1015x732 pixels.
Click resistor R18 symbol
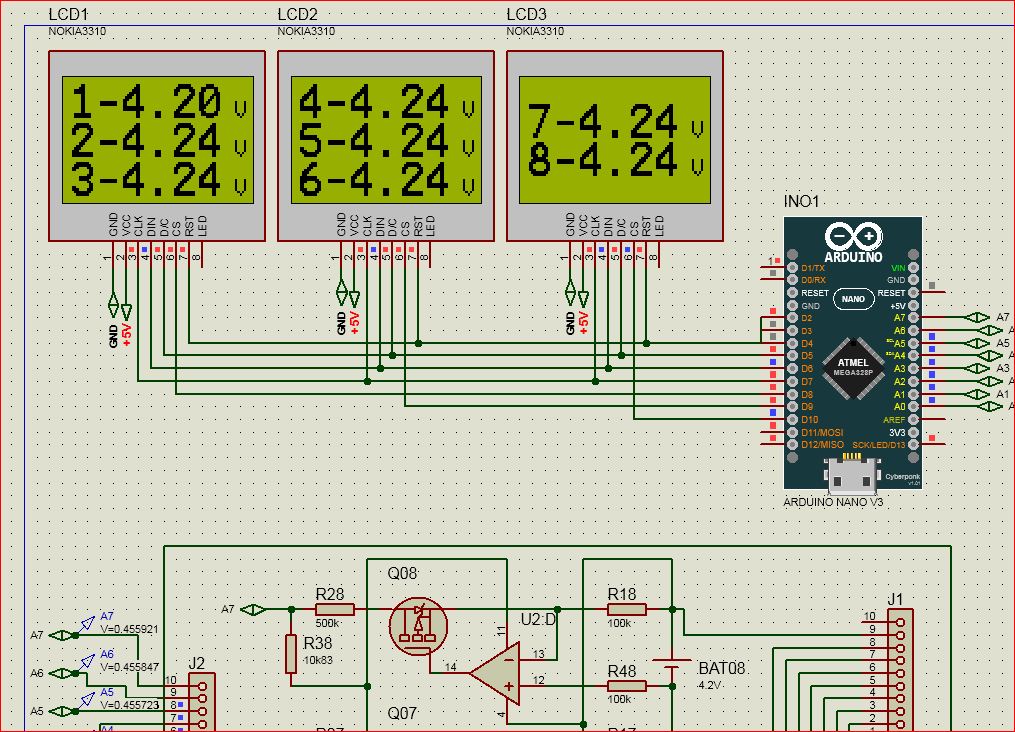627,609
